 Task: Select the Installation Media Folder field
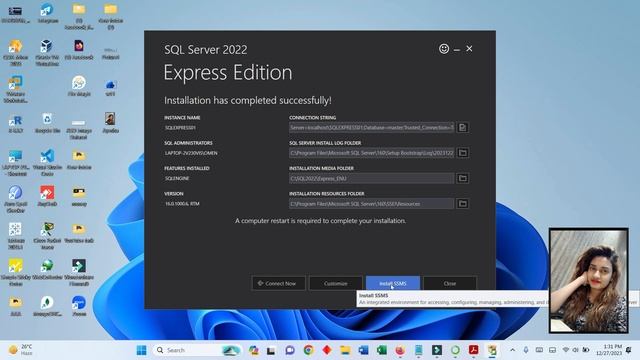point(371,178)
